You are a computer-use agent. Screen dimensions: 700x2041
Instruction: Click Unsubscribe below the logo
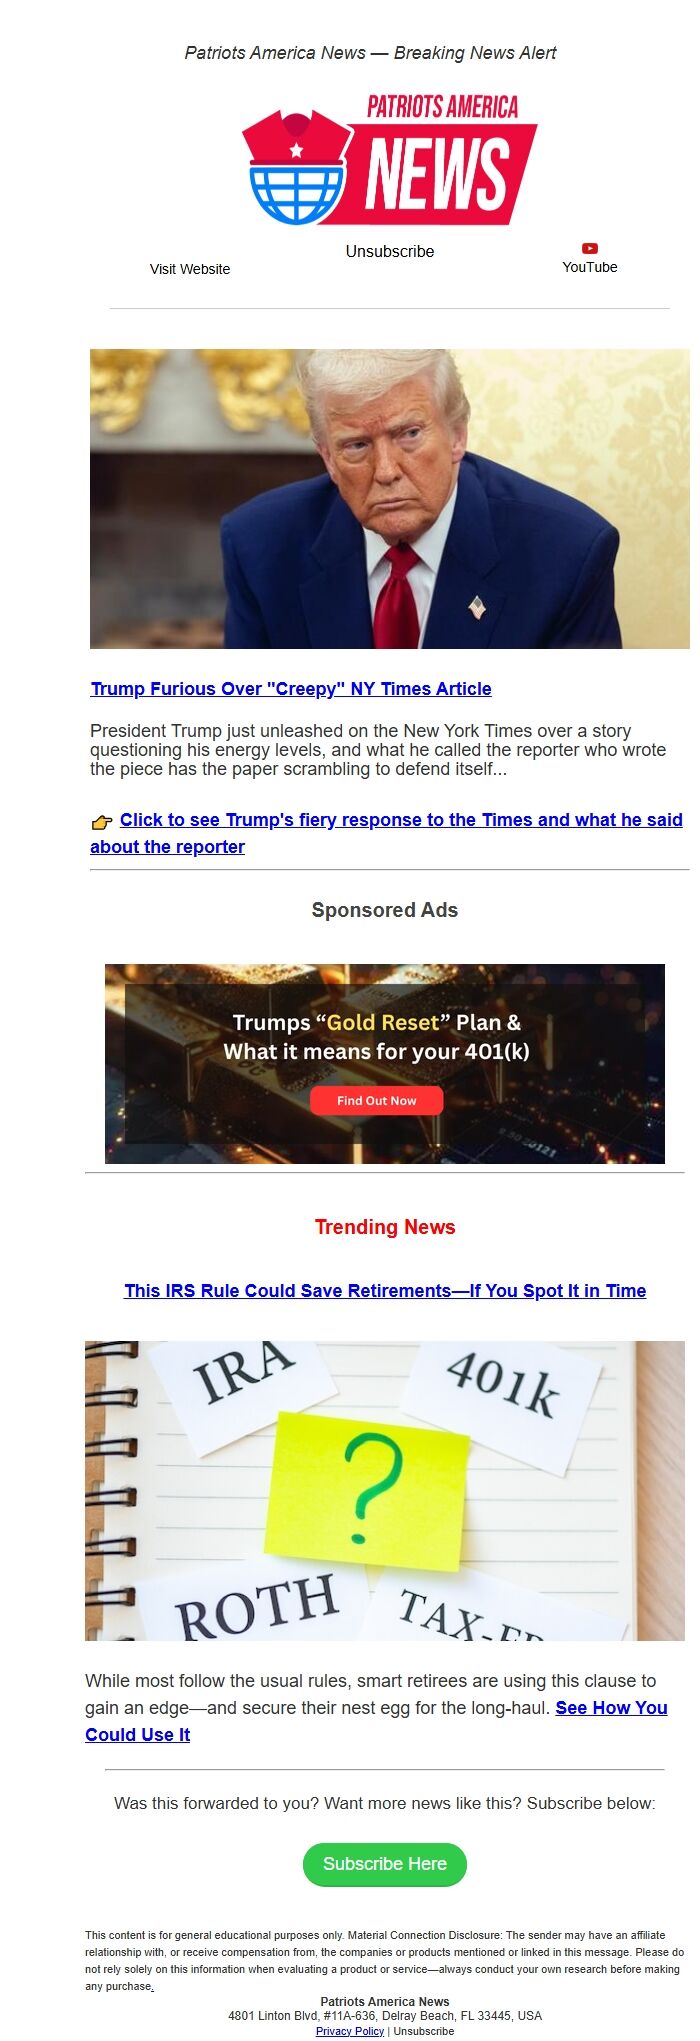pos(390,251)
